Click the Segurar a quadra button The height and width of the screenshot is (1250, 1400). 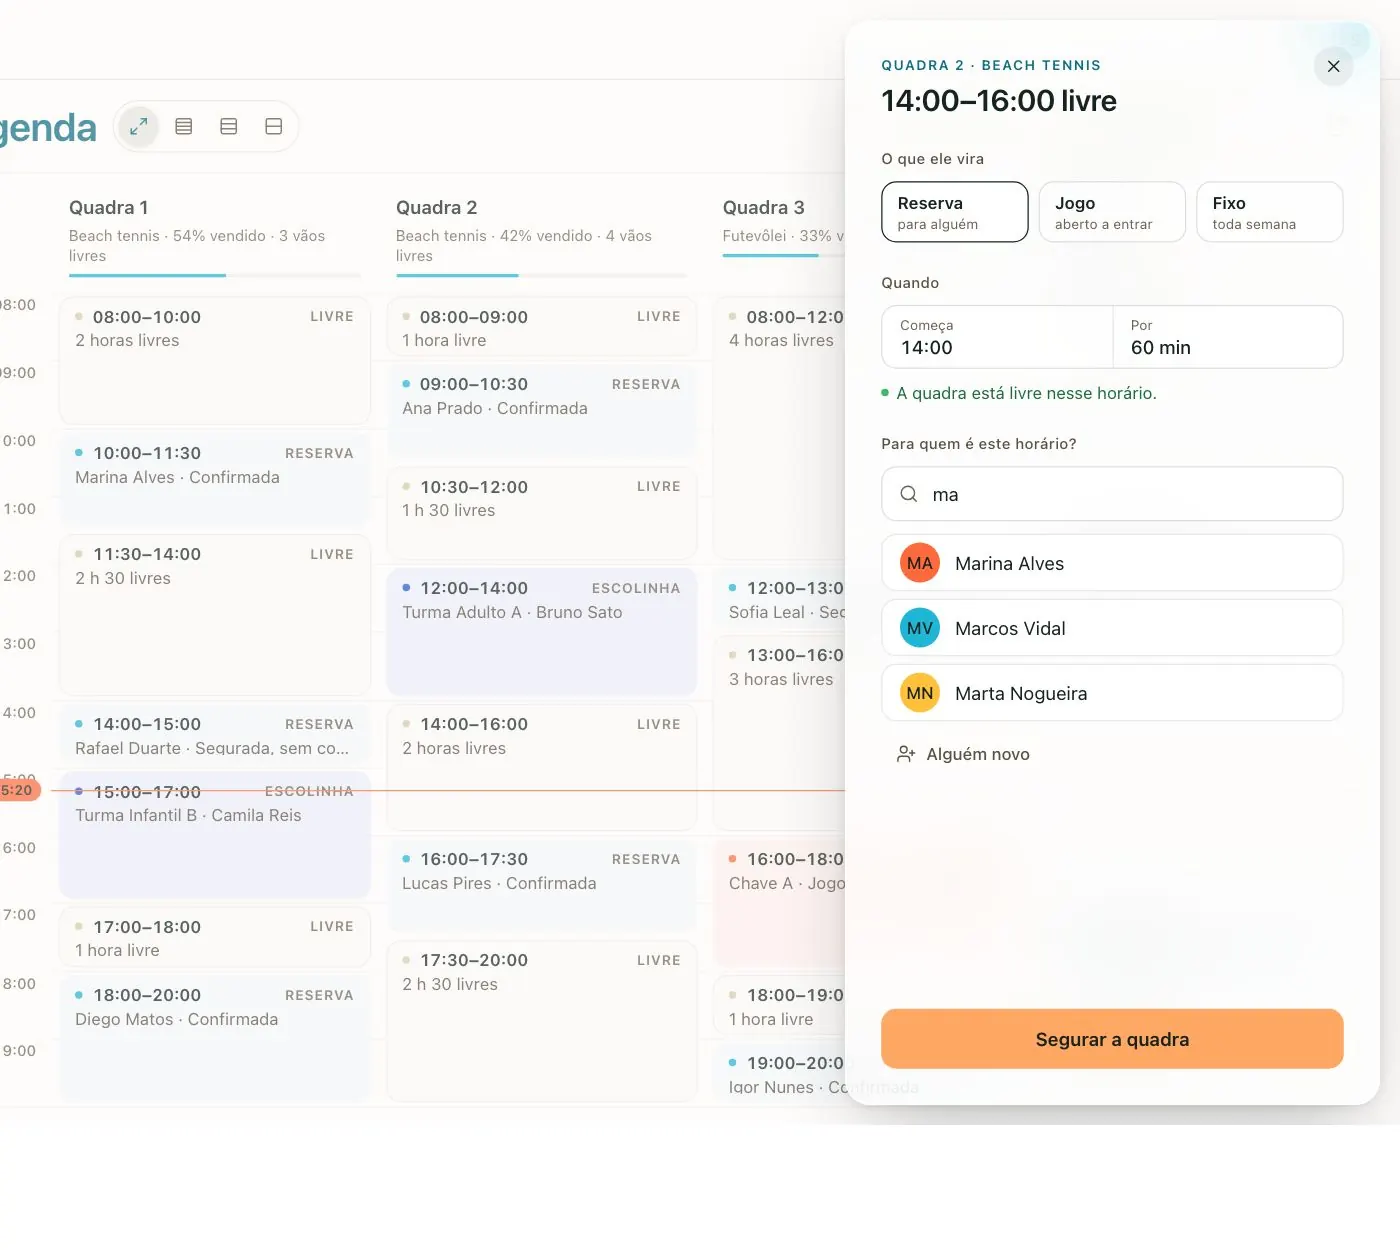(x=1112, y=1039)
